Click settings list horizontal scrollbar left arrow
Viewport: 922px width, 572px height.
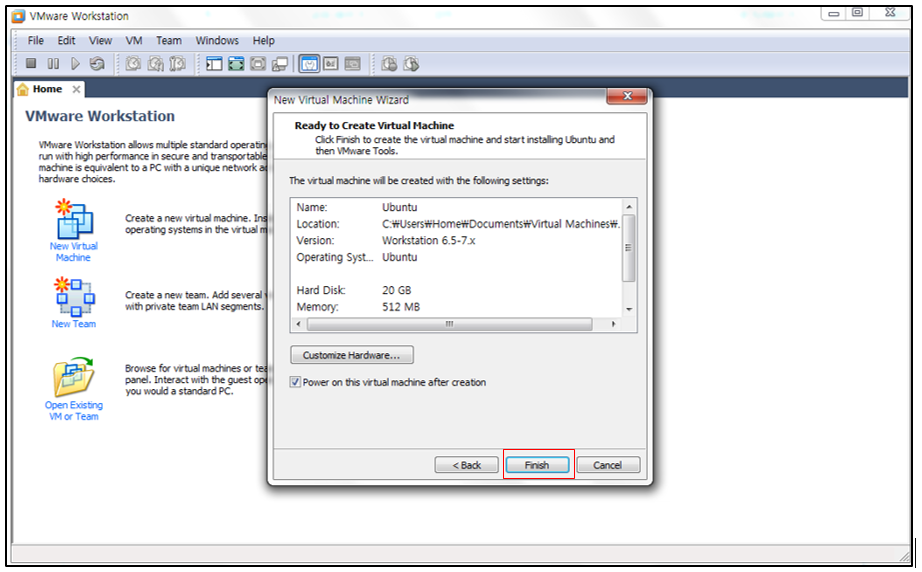(x=299, y=324)
